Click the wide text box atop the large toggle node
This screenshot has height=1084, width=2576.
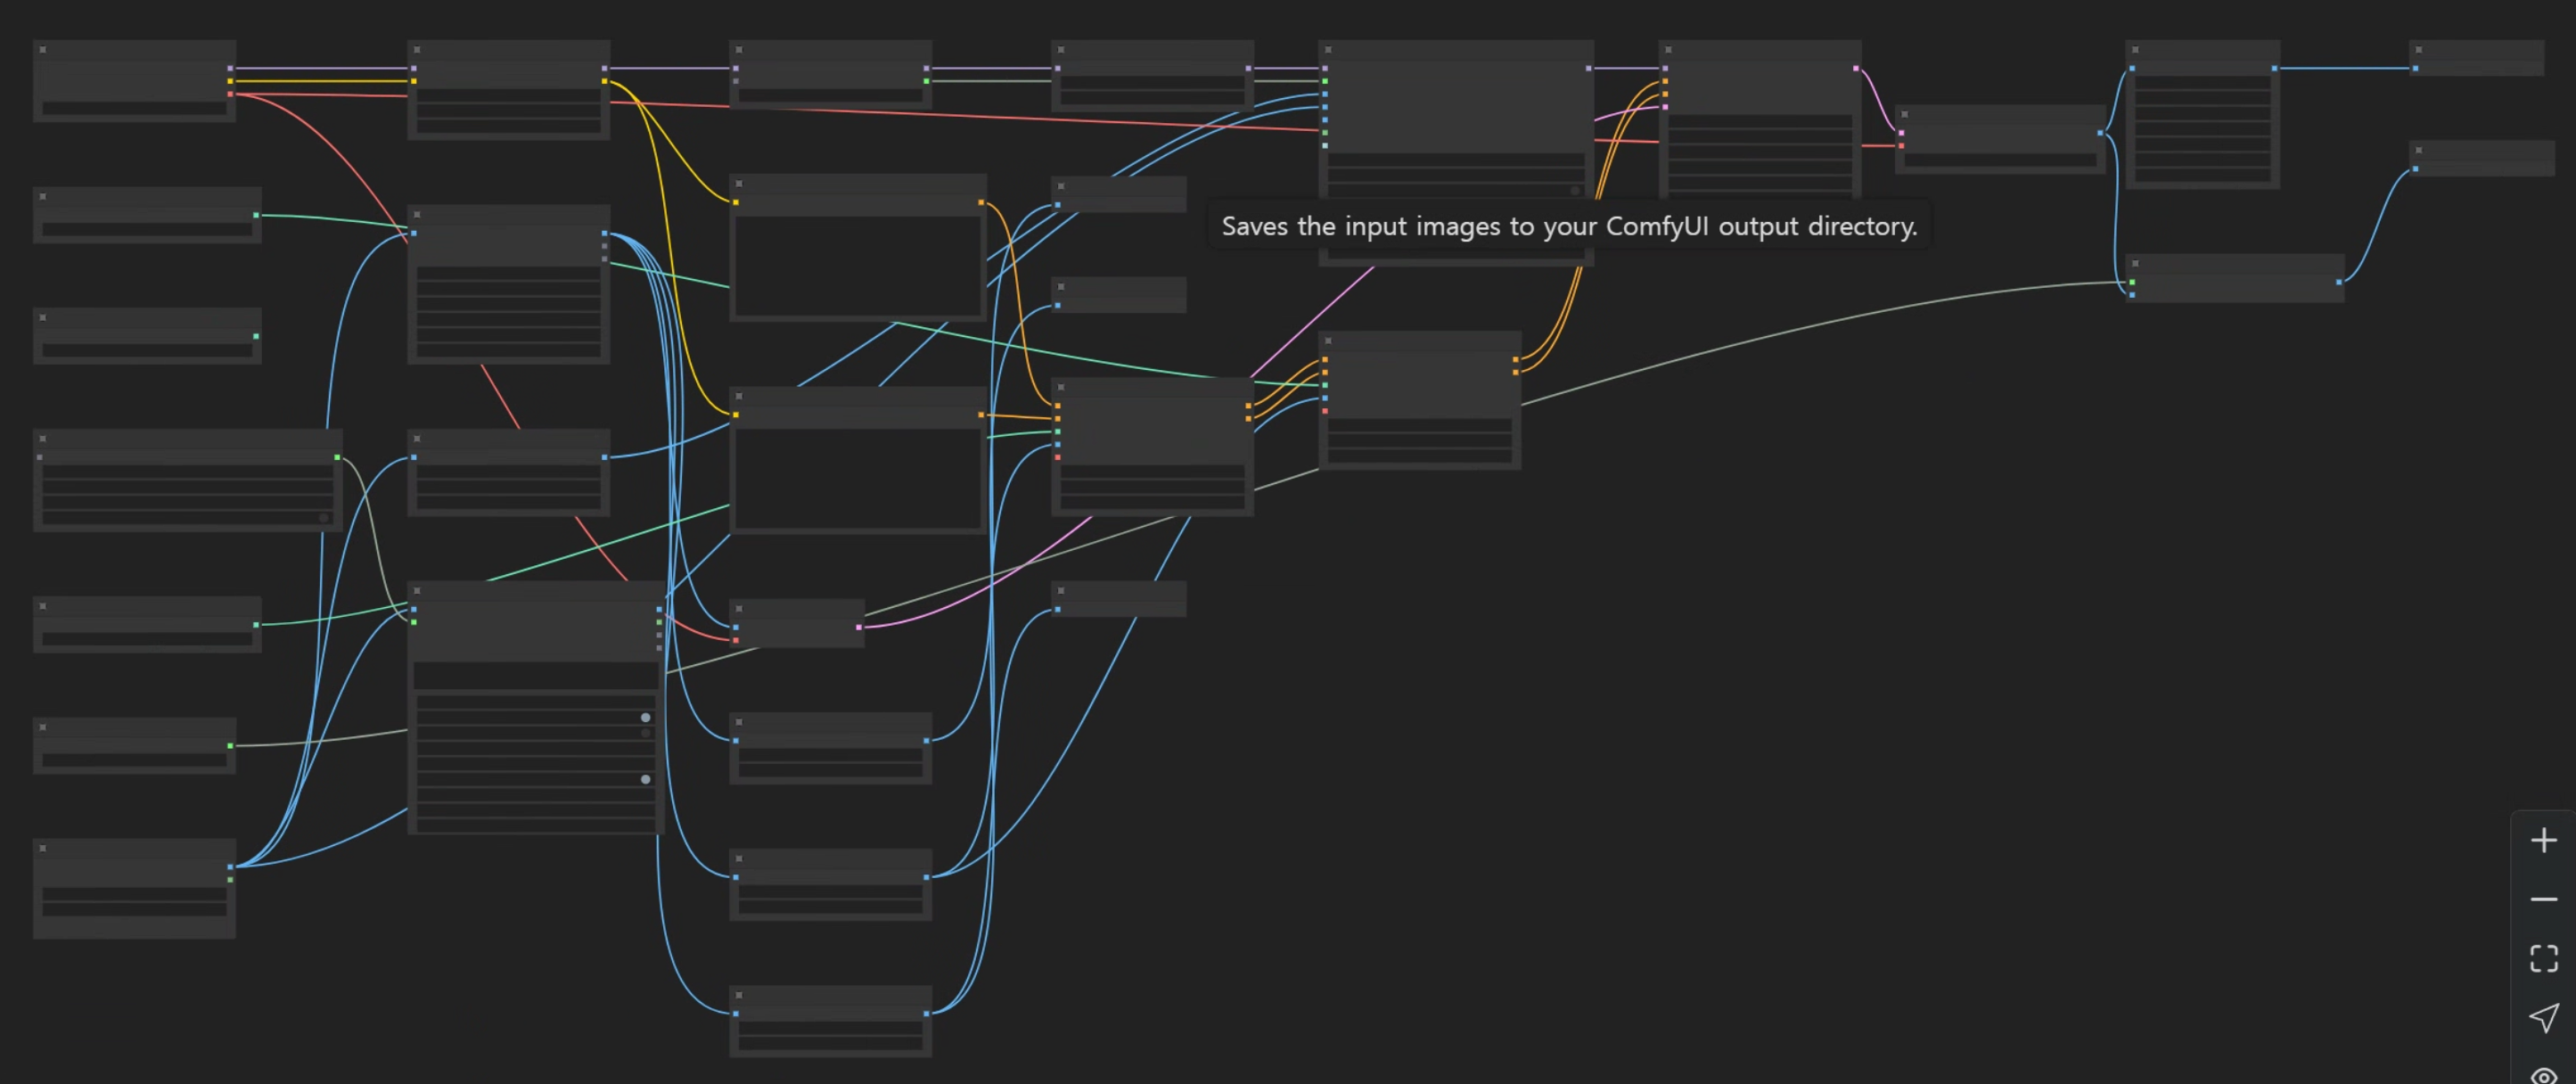(534, 675)
